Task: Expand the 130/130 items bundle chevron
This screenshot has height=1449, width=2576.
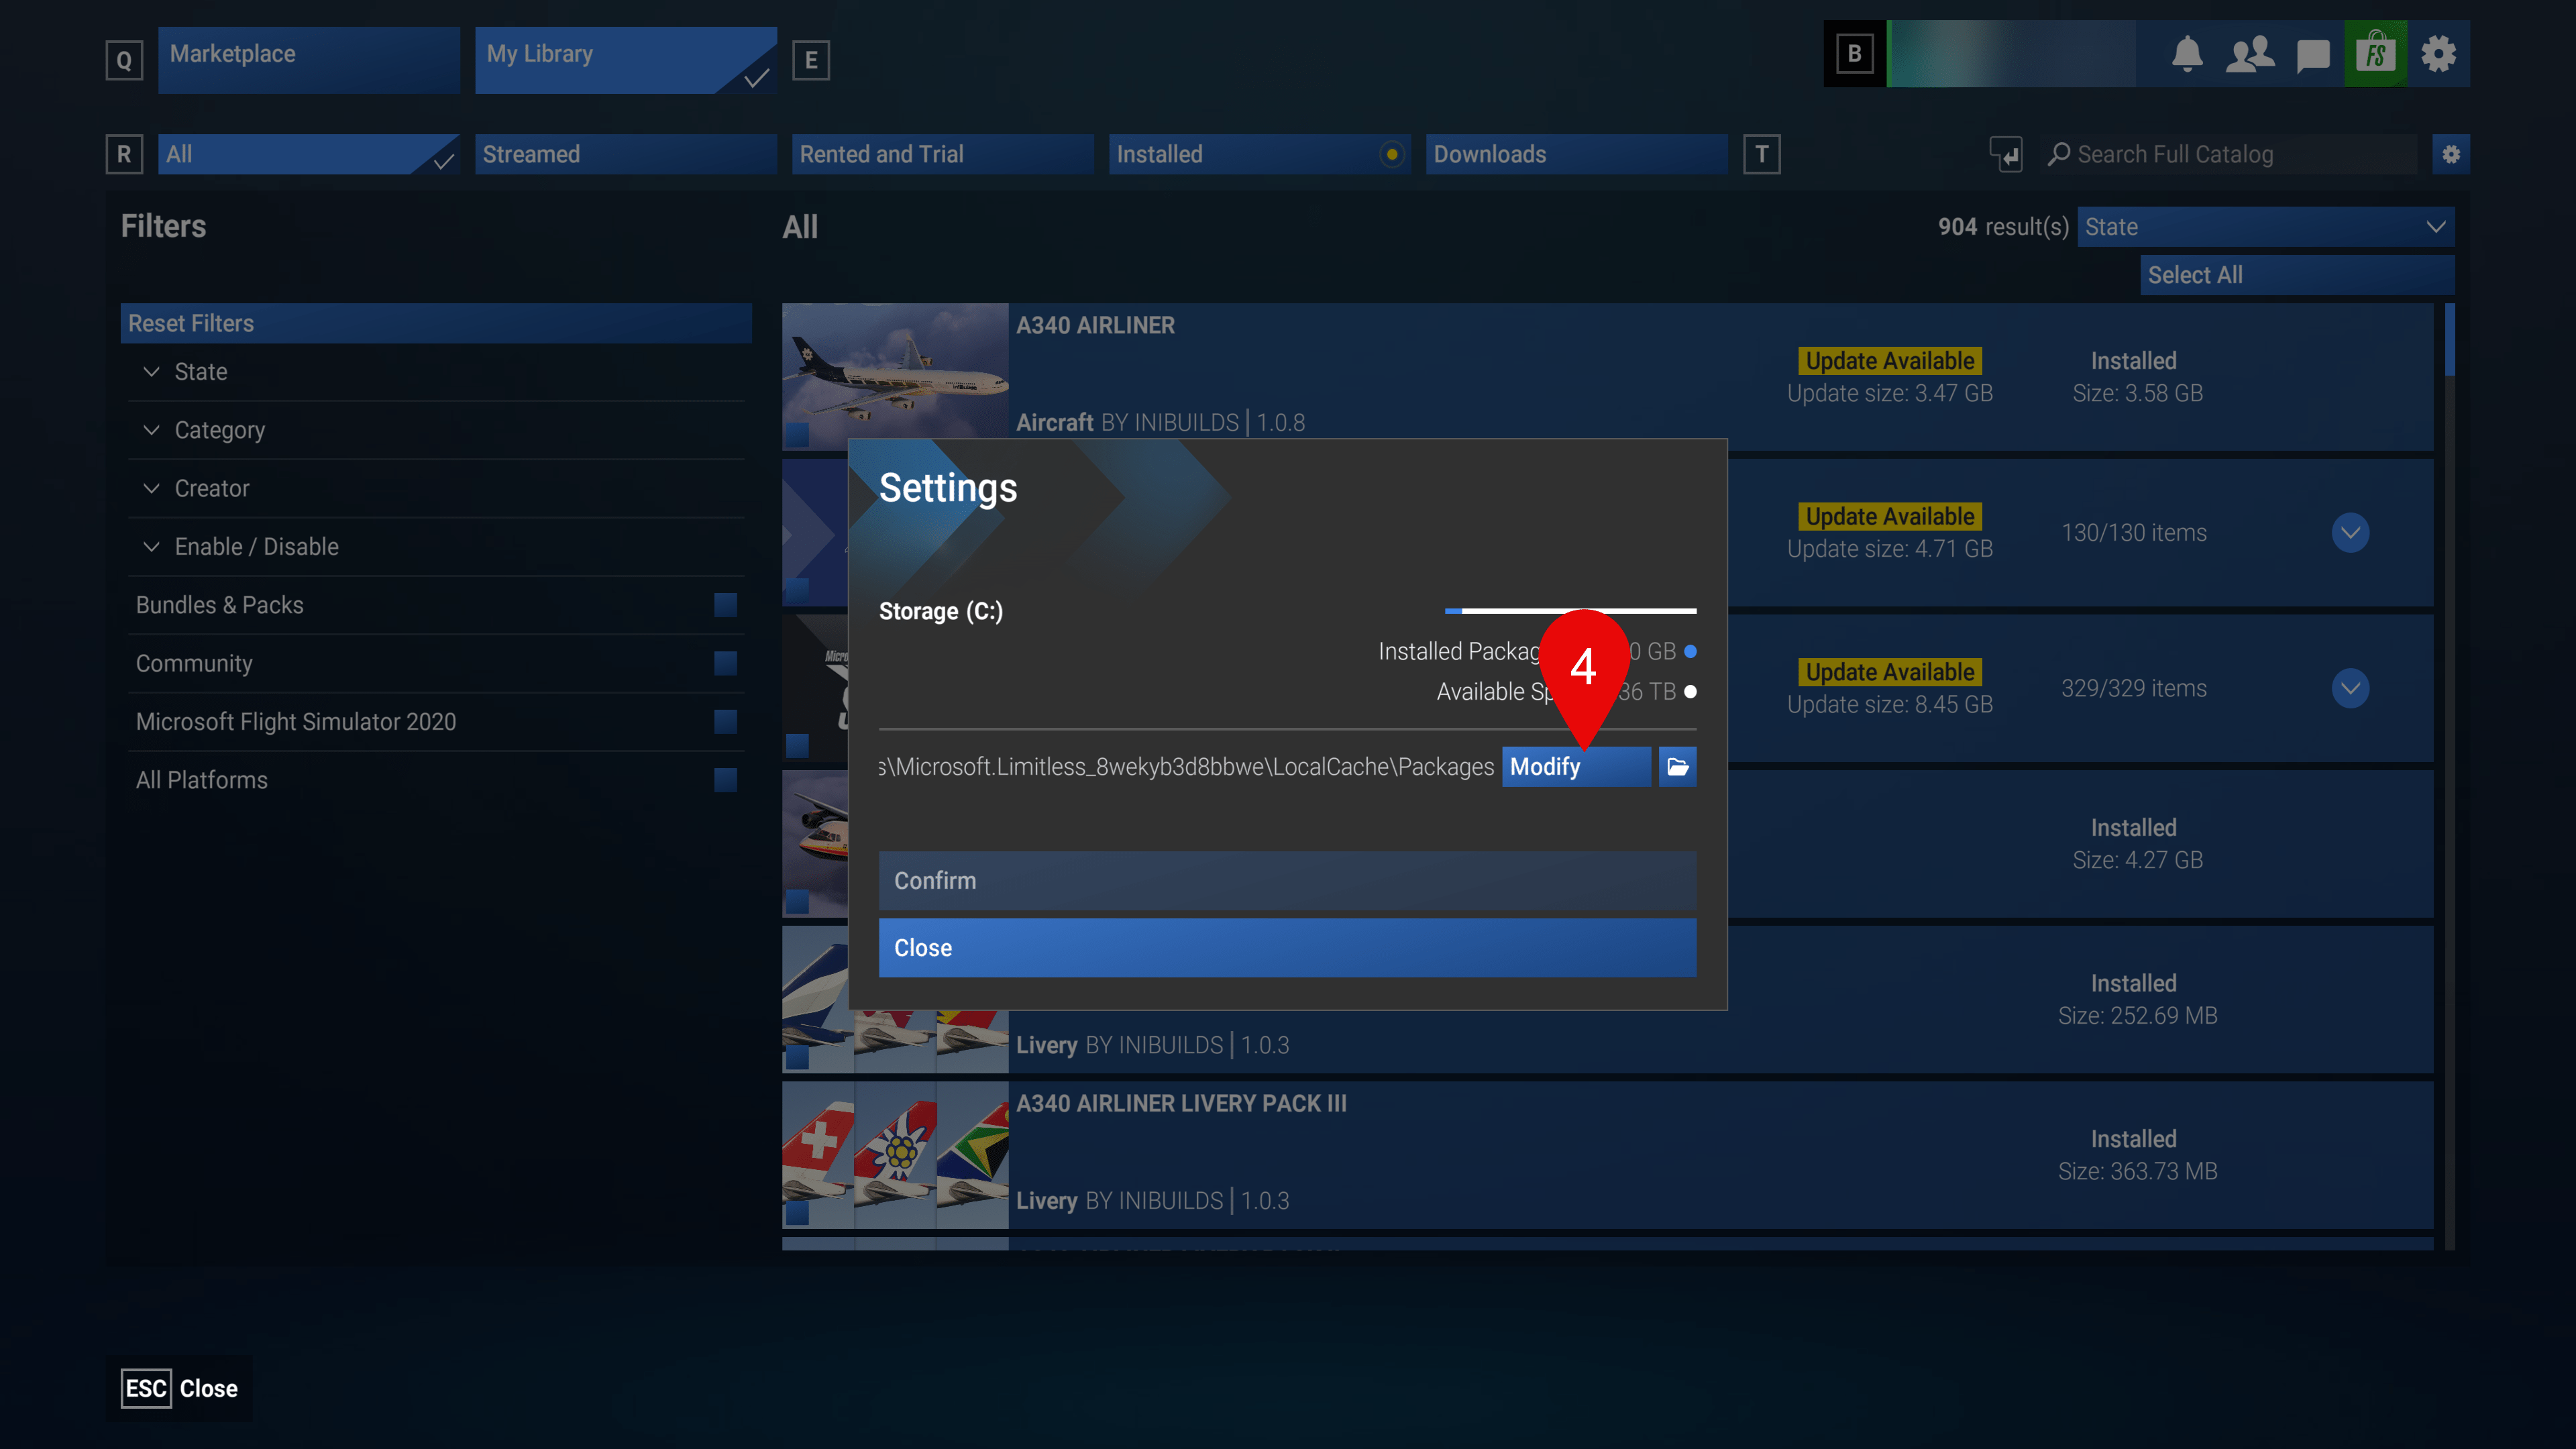Action: pyautogui.click(x=2350, y=533)
